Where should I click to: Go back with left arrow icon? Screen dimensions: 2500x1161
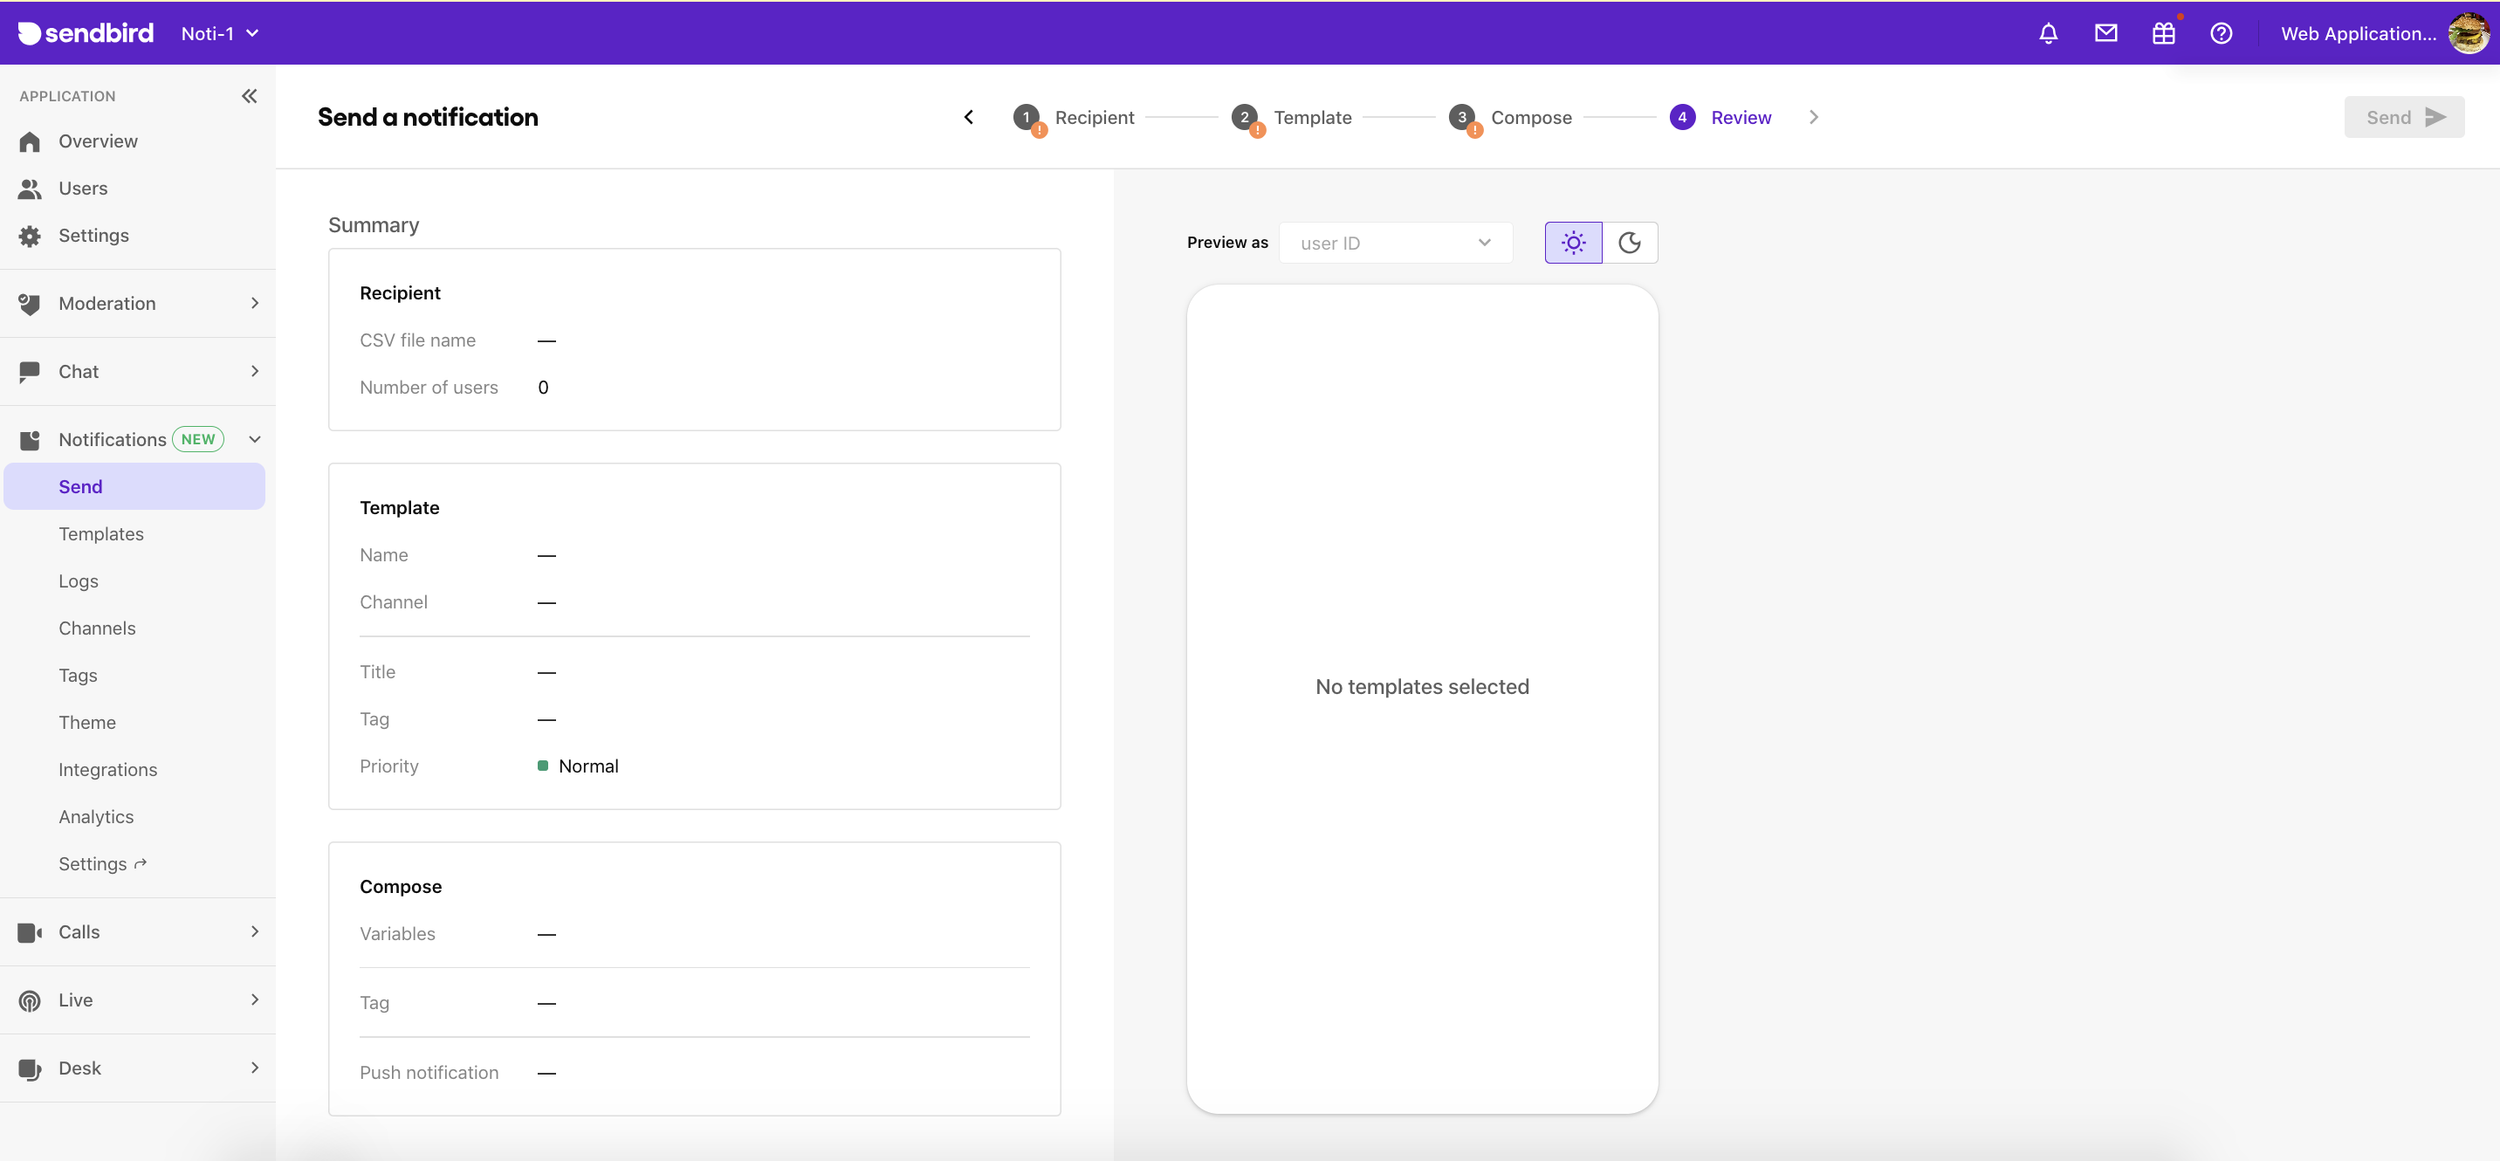coord(968,117)
